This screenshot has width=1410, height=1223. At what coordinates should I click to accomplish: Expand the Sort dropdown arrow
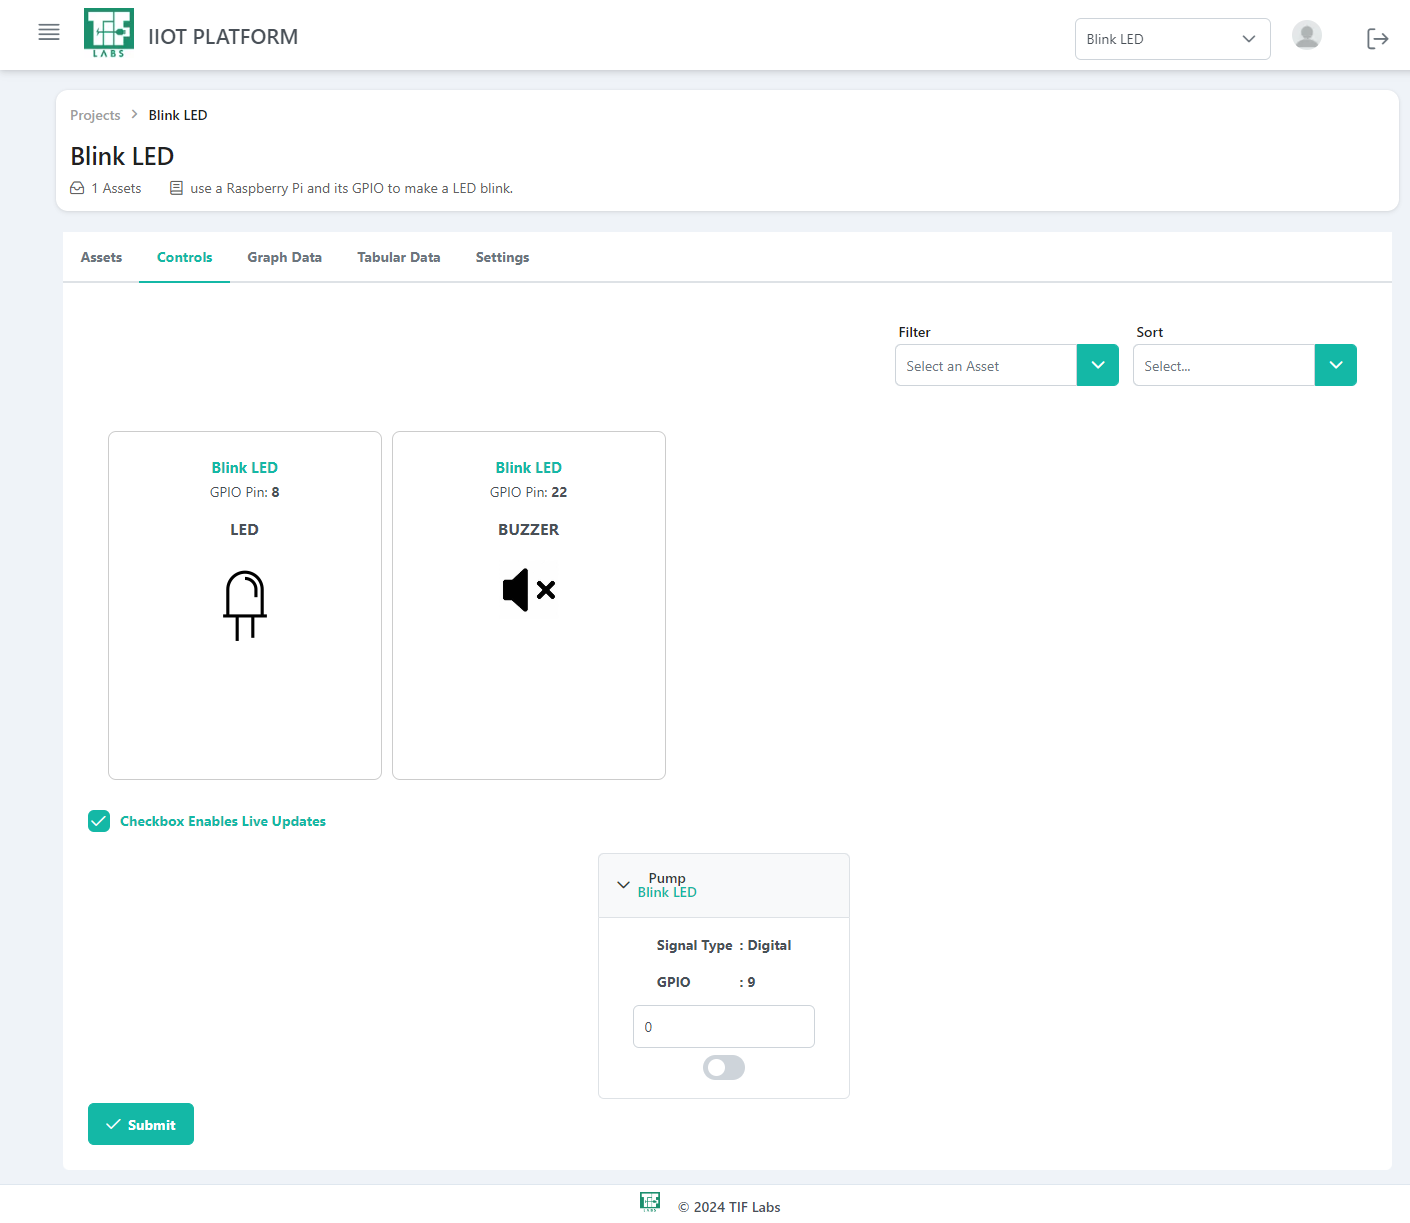point(1335,365)
